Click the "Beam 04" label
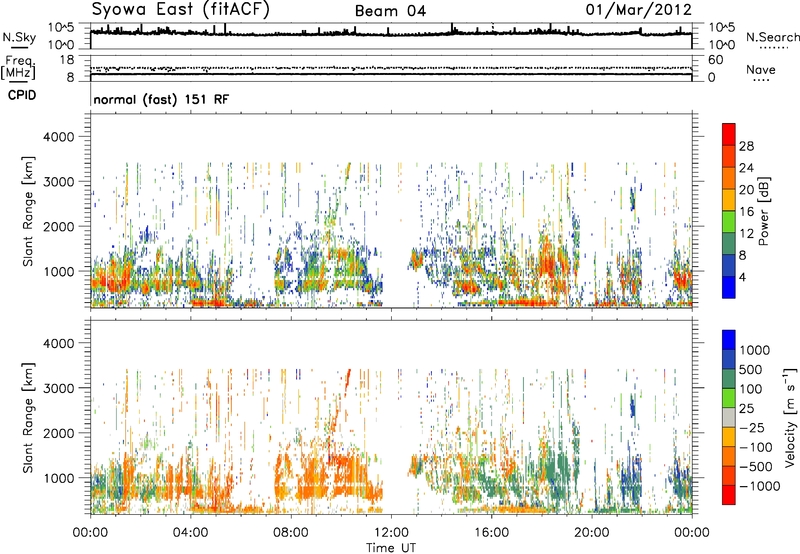Viewport: 800px width, 554px height. (390, 11)
